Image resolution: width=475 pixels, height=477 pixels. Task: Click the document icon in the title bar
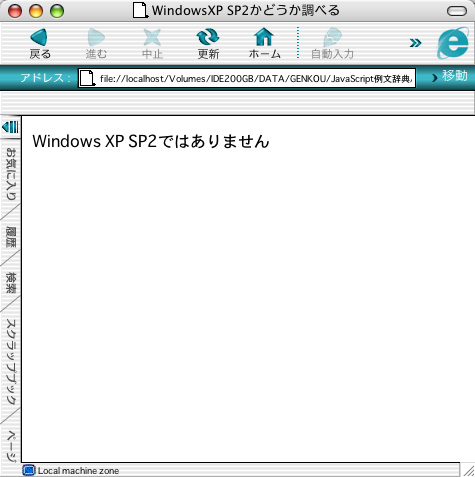pyautogui.click(x=140, y=10)
